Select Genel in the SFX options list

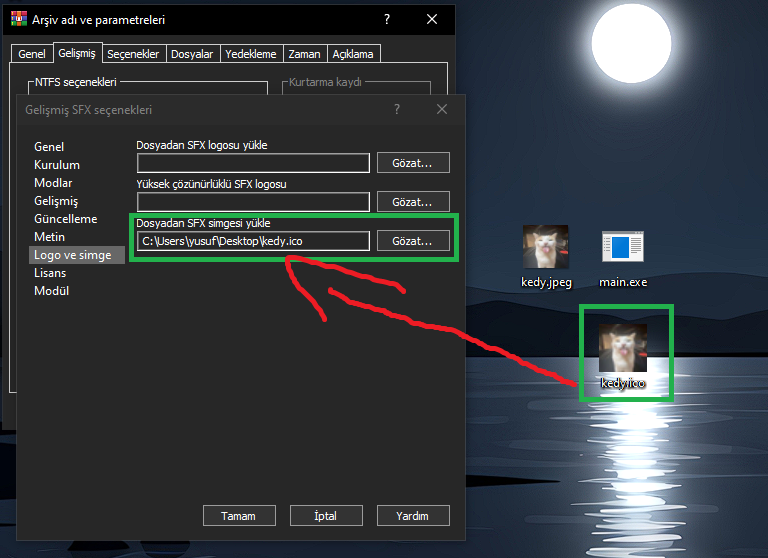49,146
